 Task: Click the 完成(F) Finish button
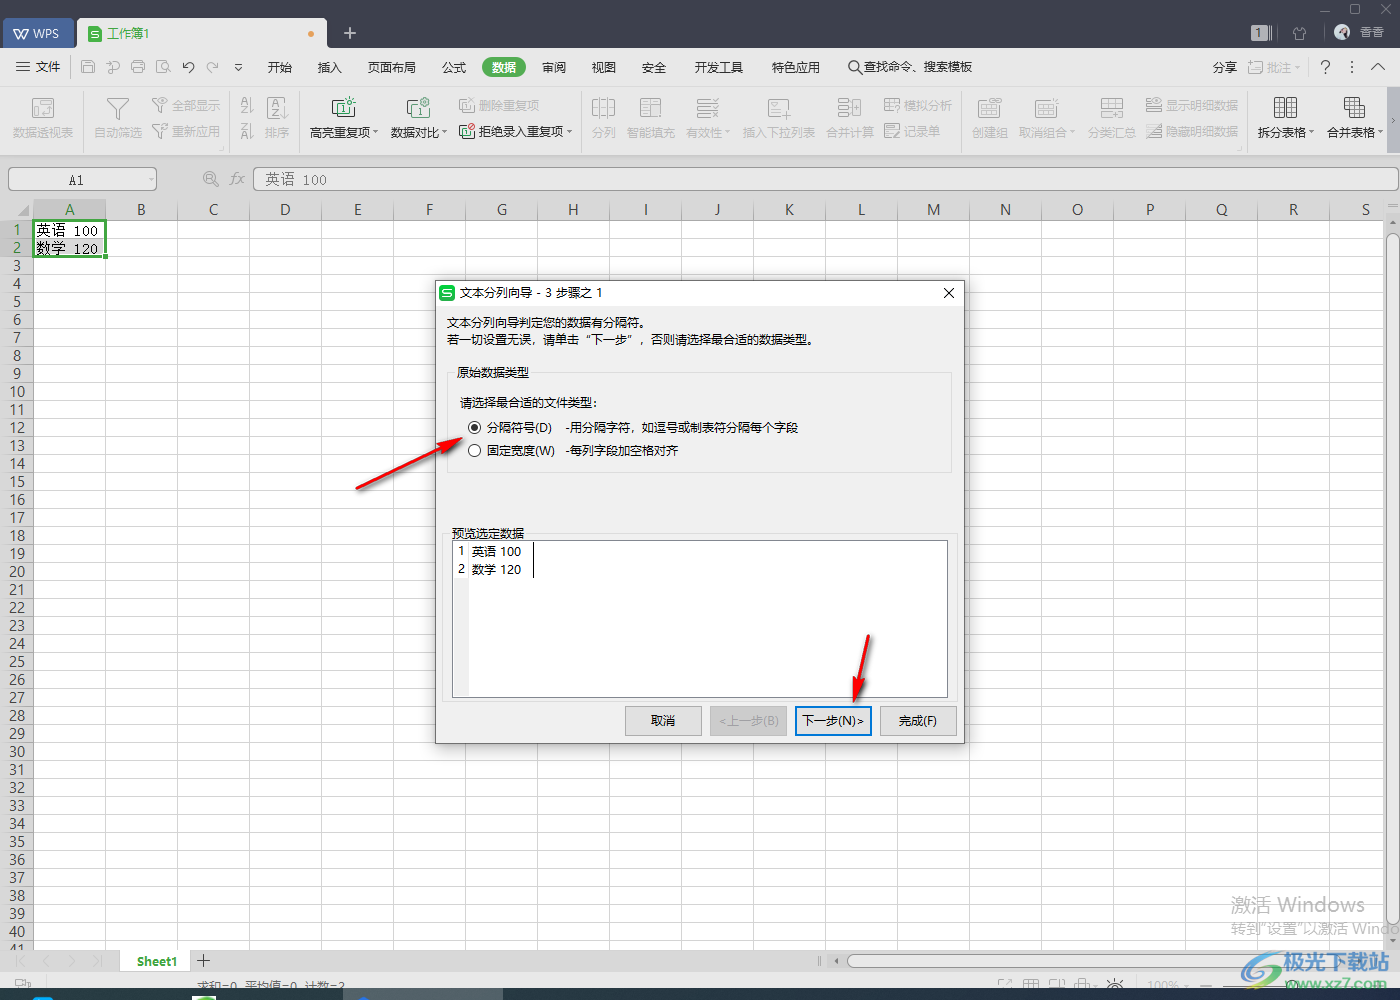918,721
